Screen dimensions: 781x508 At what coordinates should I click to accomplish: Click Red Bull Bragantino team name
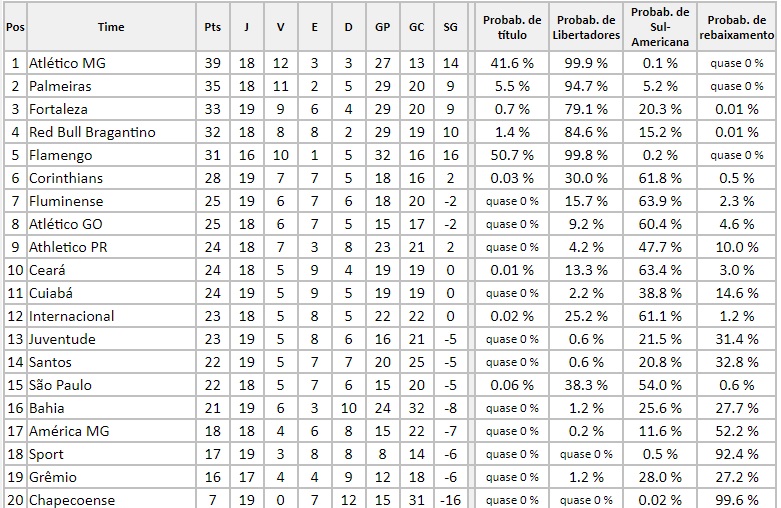(x=92, y=132)
